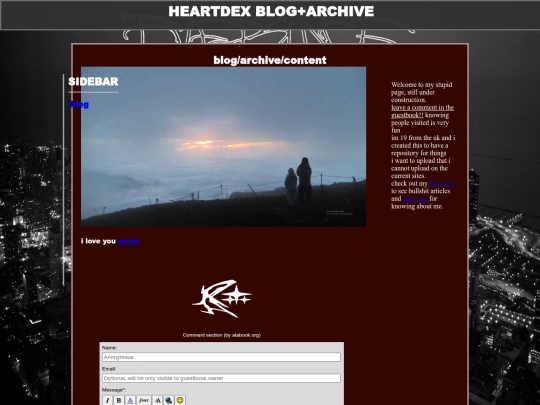Click the Bold formatting icon
Screen dimensions: 540x405
[x=119, y=400]
